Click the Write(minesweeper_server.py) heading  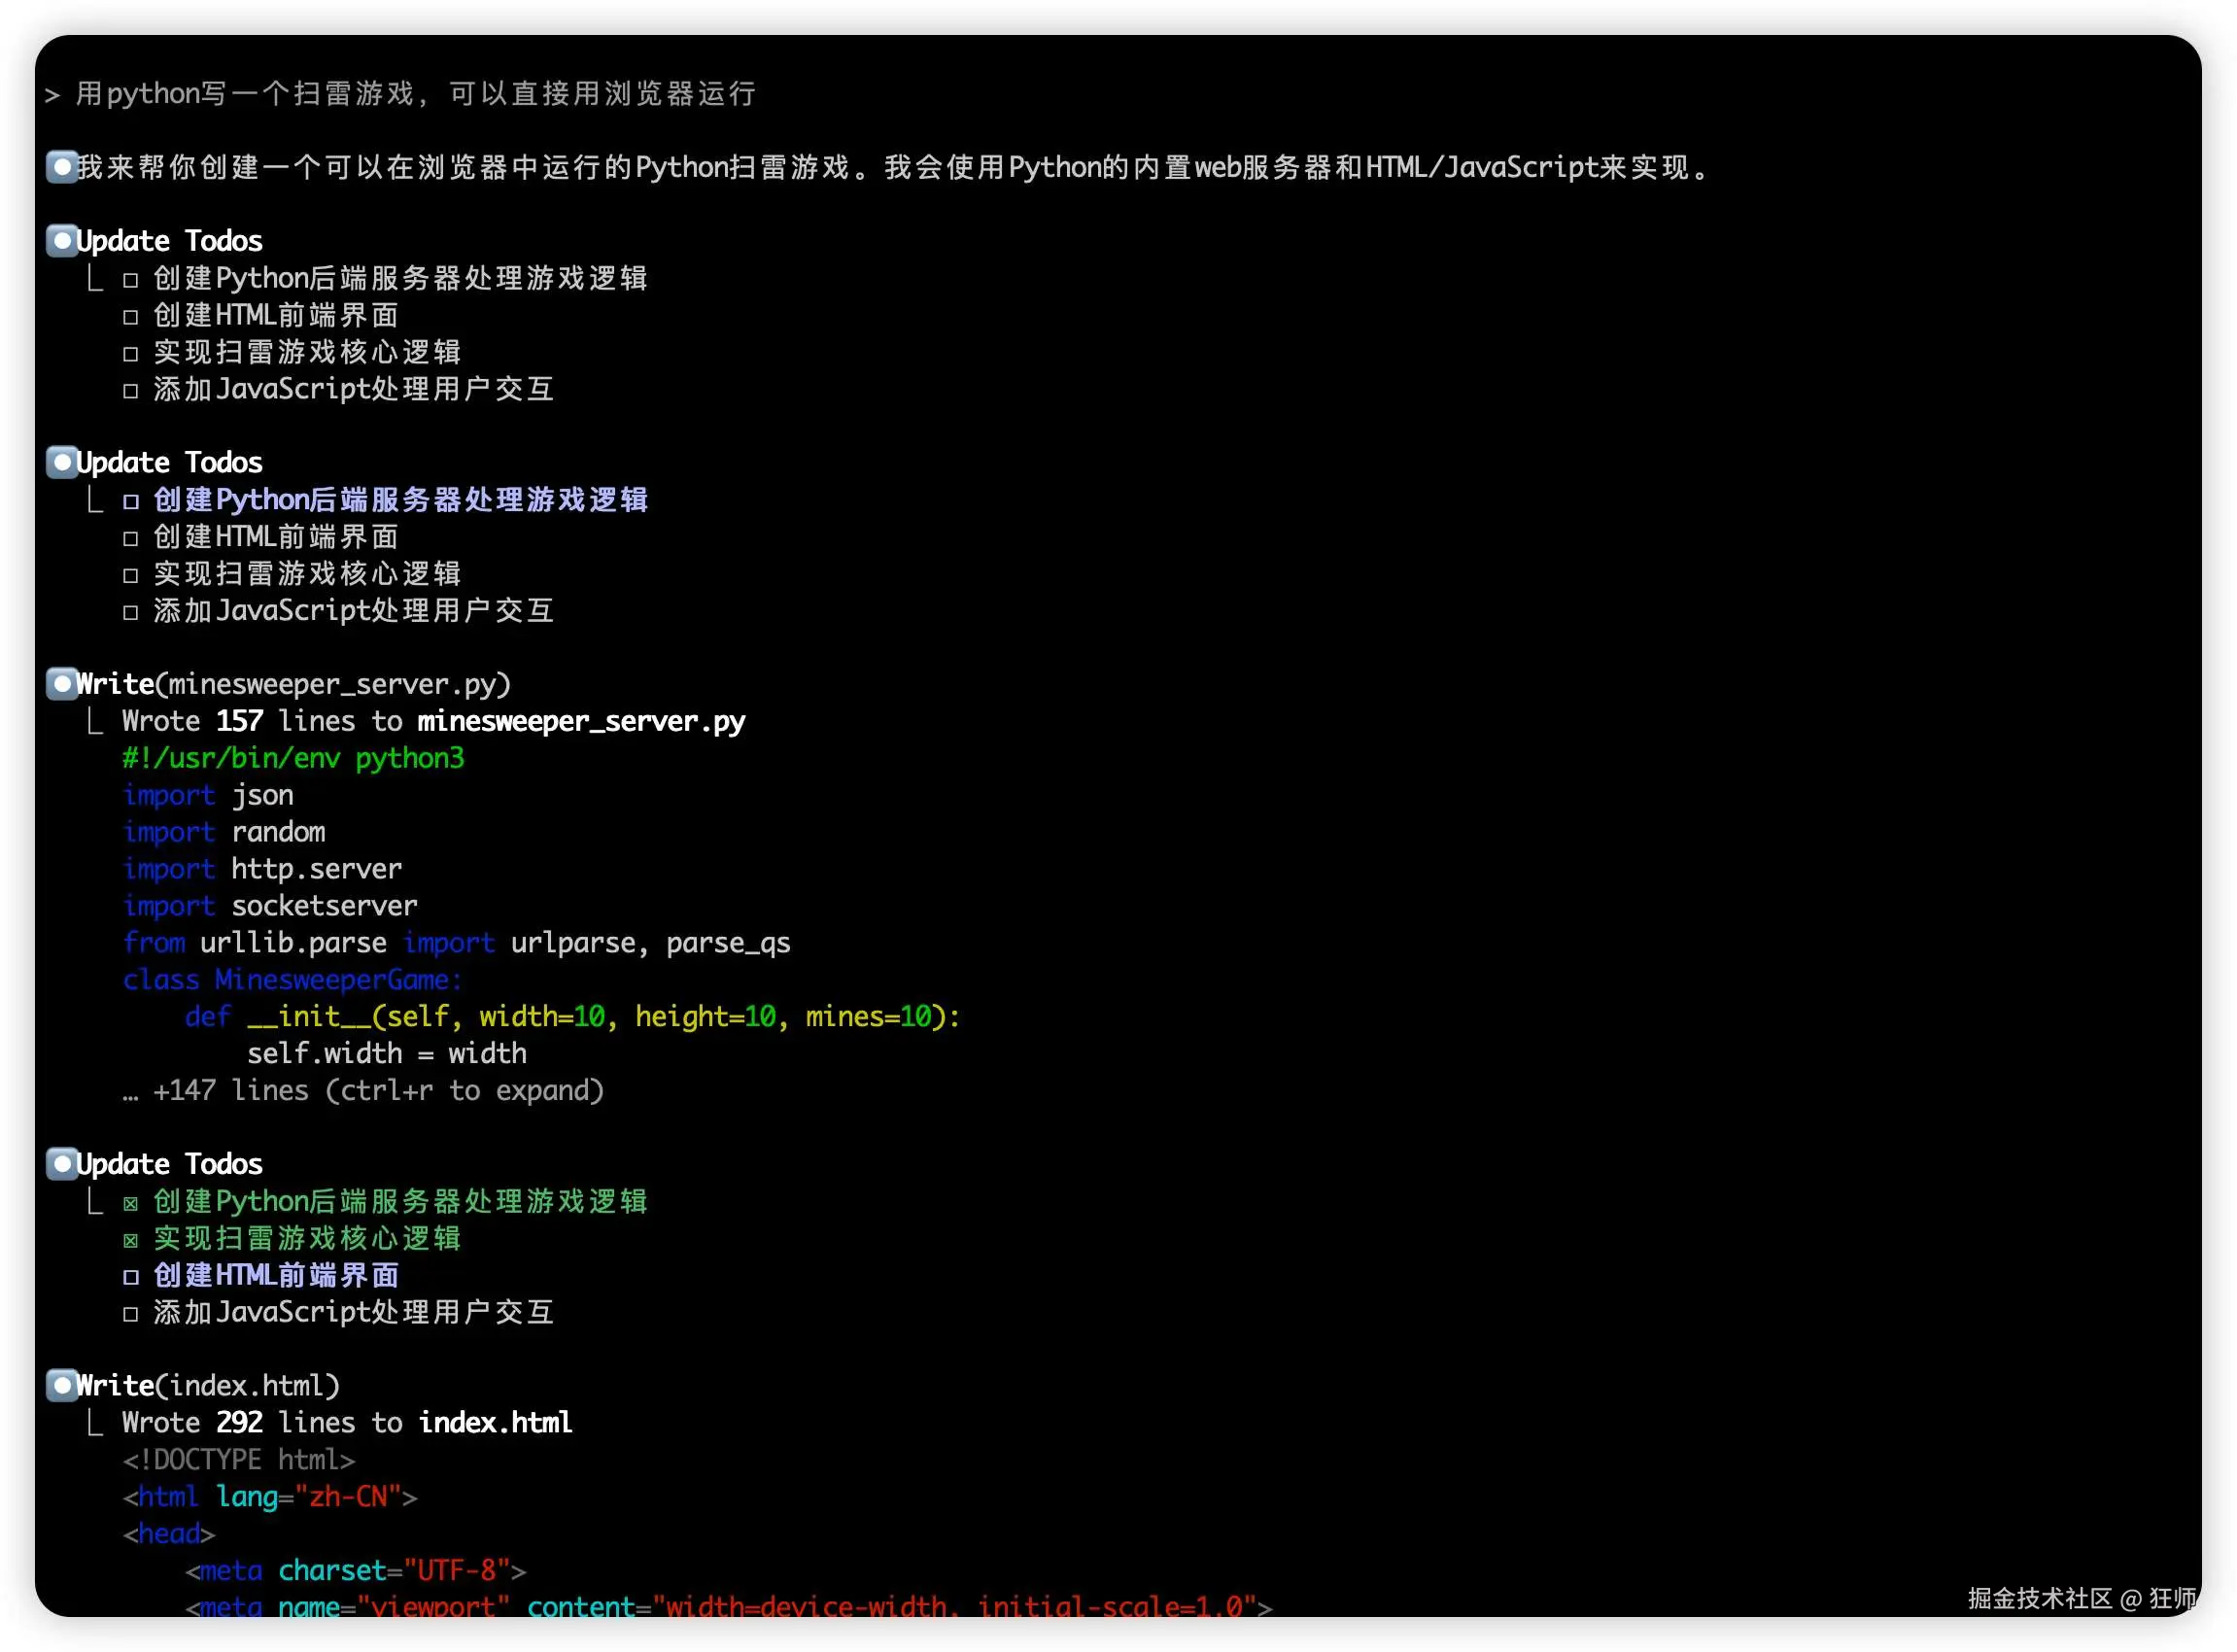pyautogui.click(x=293, y=684)
